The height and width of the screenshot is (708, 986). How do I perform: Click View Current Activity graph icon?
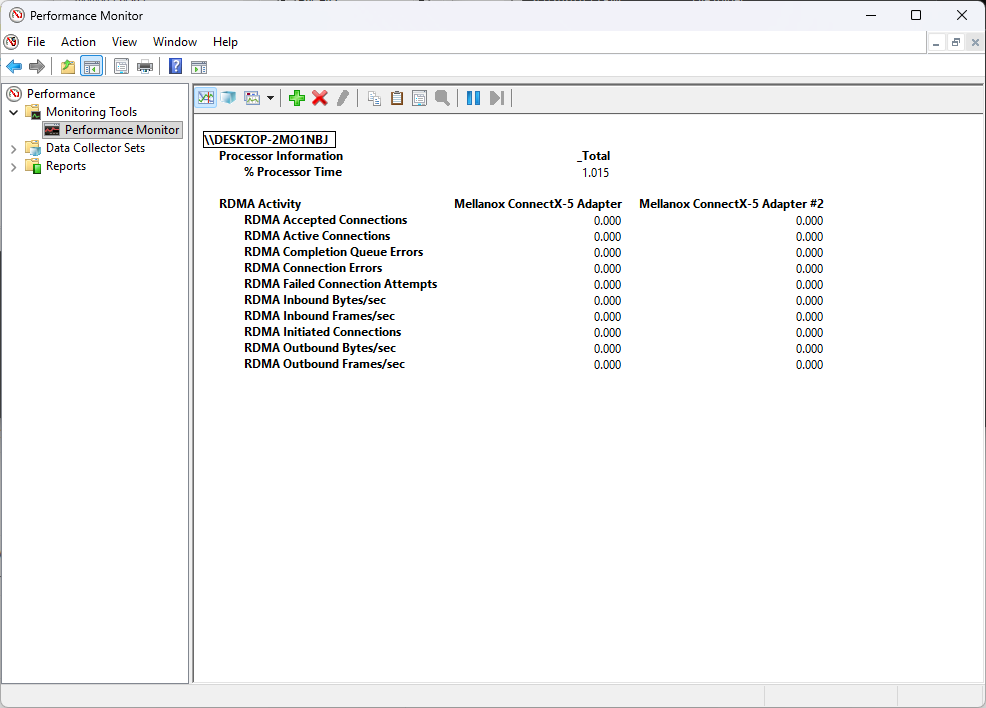(206, 98)
